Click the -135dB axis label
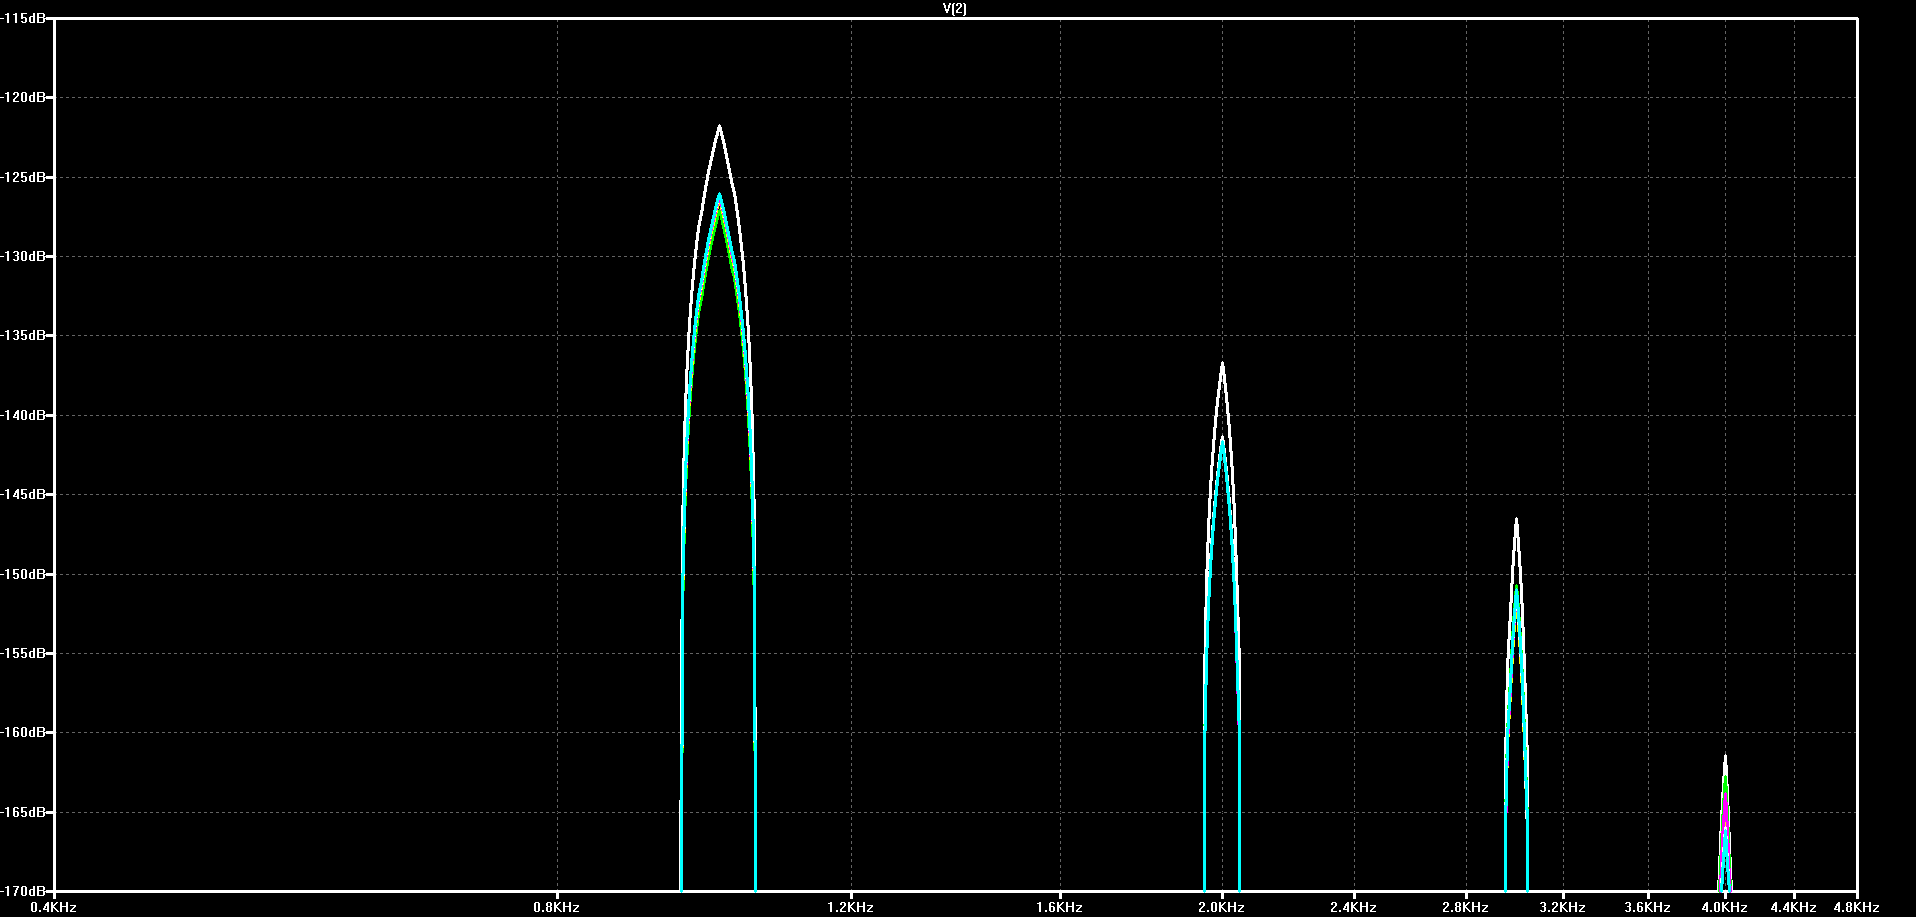This screenshot has height=917, width=1916. 23,335
